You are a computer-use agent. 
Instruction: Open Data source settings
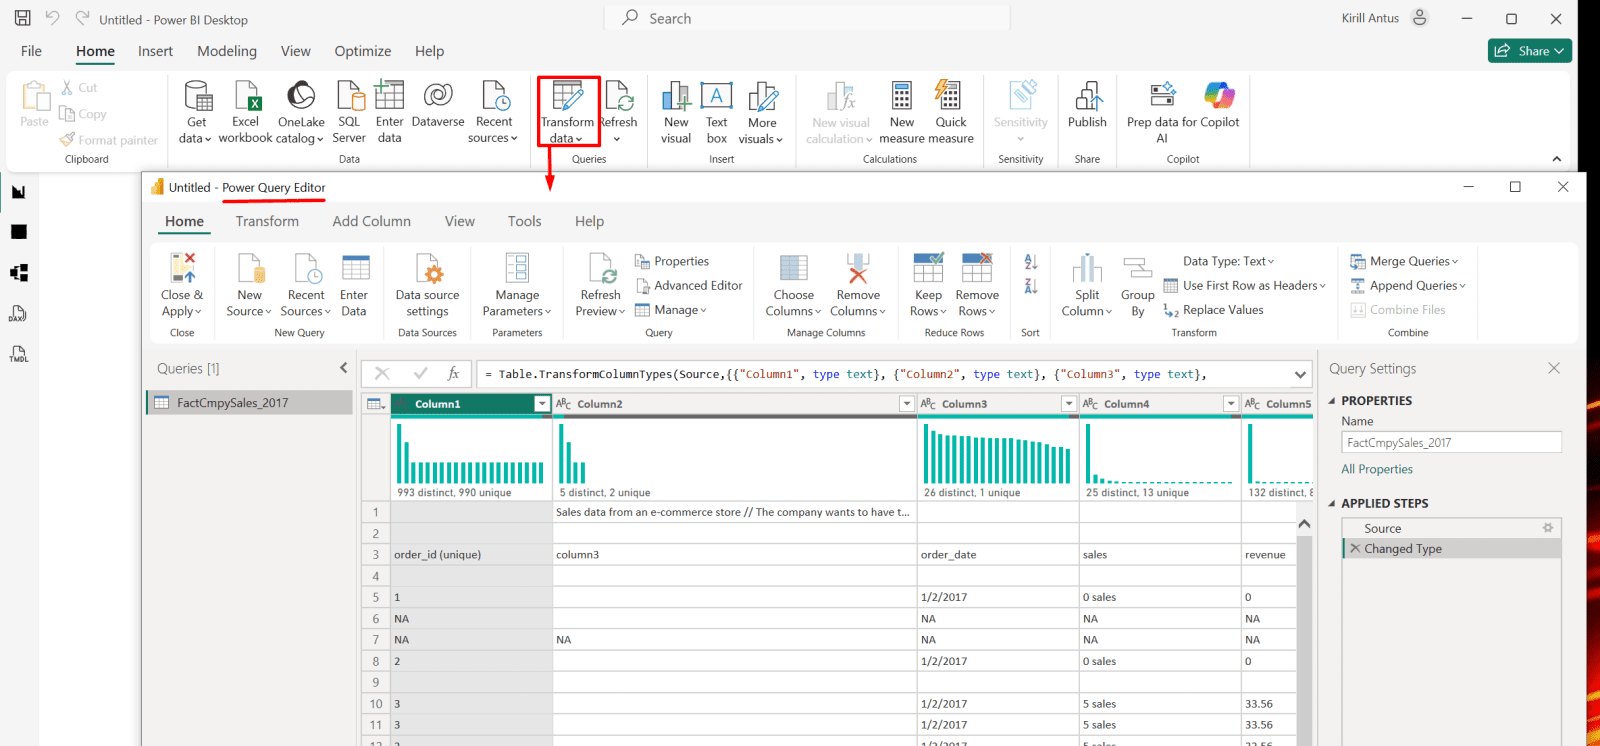(428, 269)
